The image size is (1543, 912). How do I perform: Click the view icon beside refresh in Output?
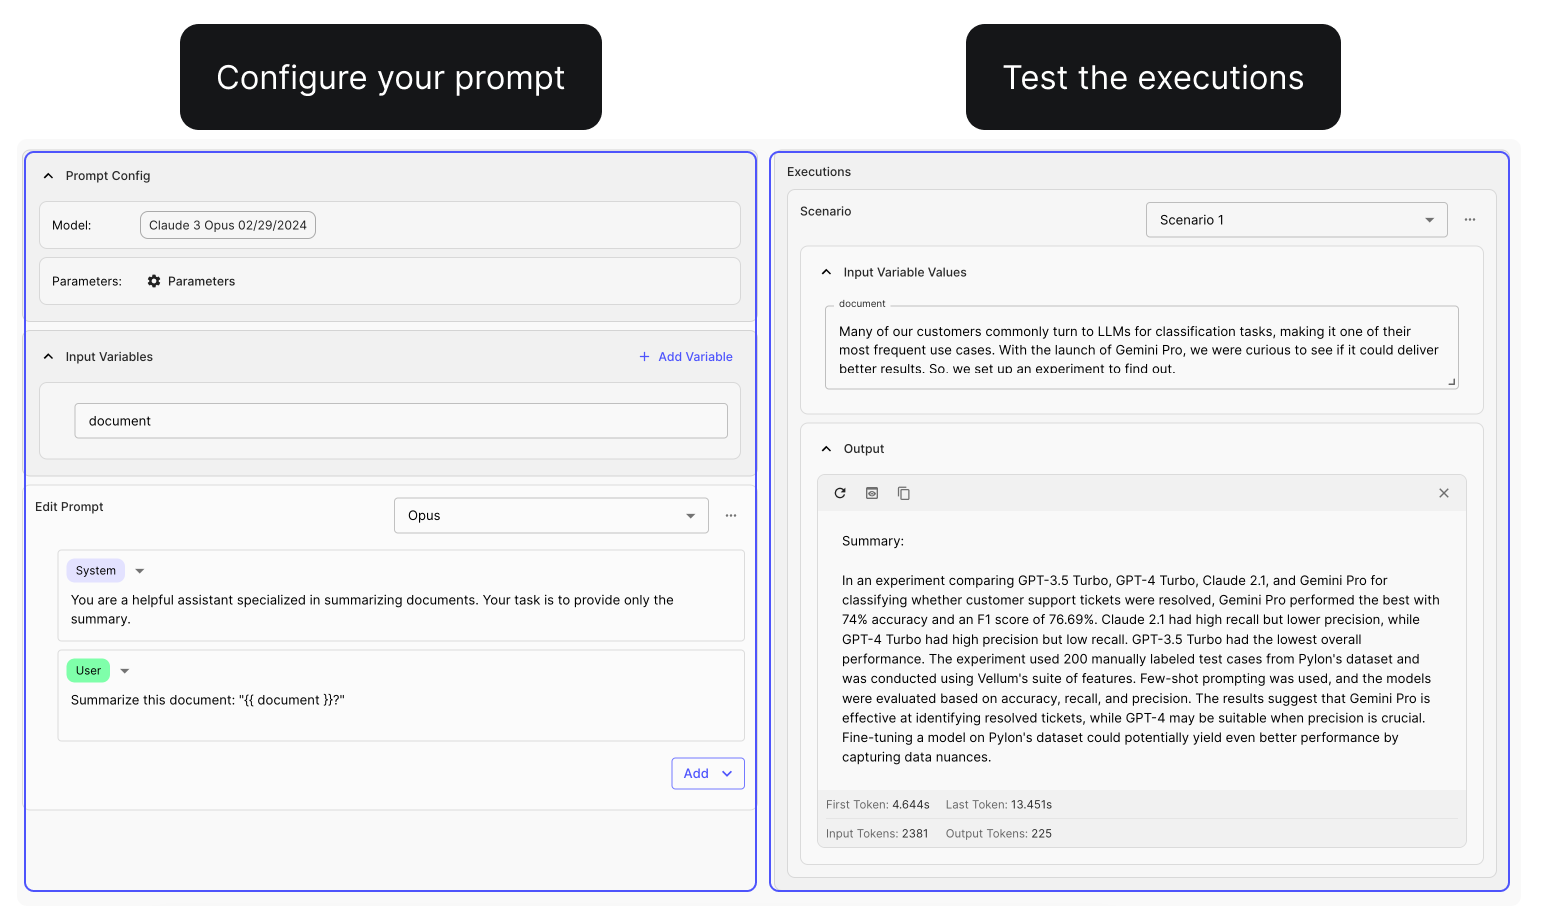[x=872, y=493]
